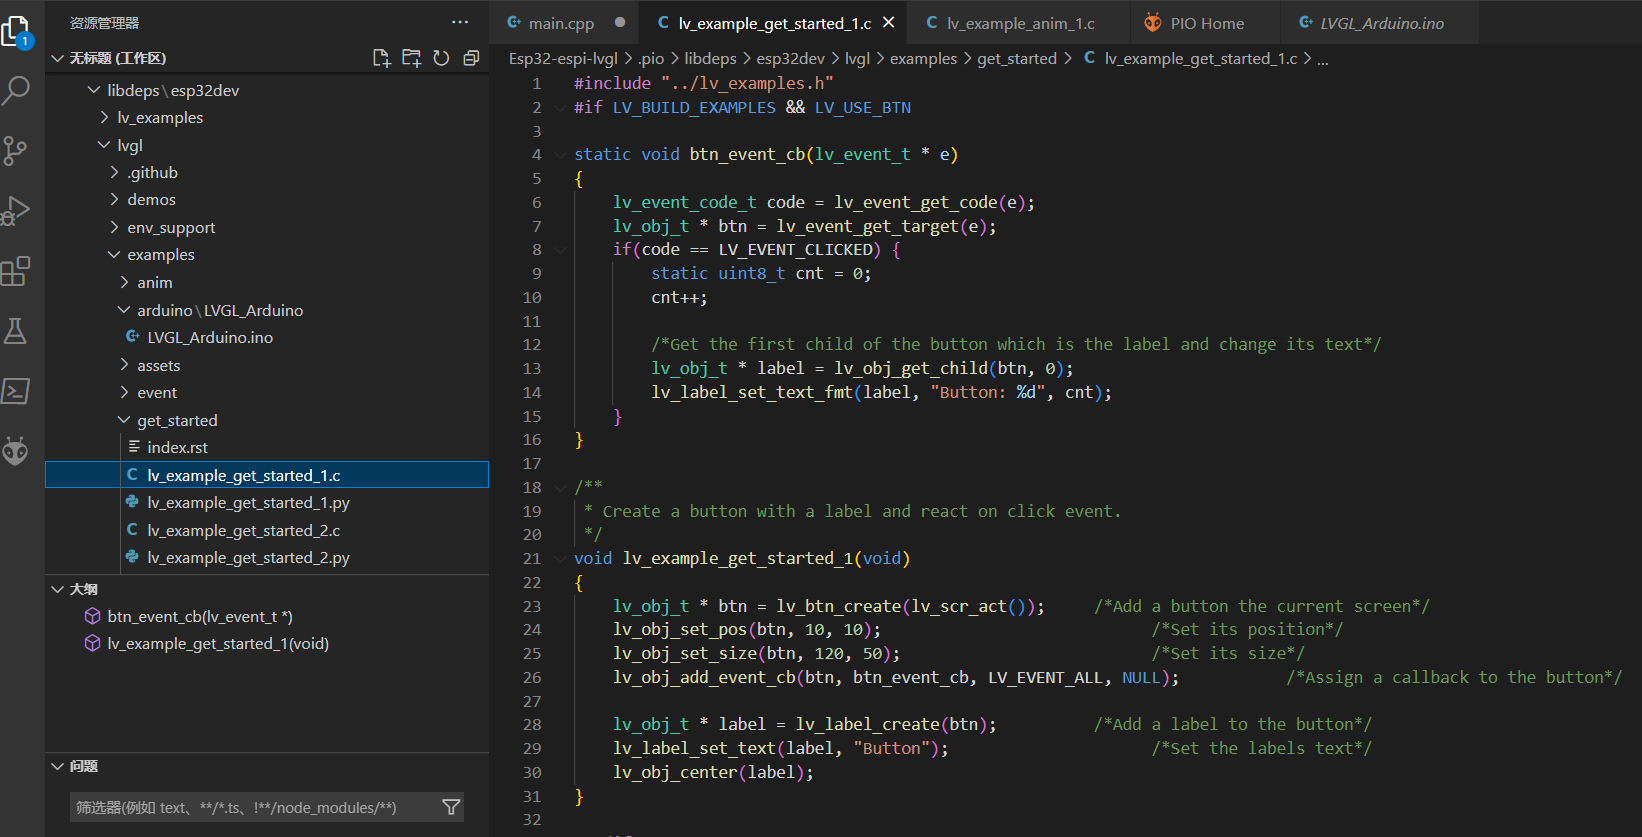Open the PlatformIO alien-head icon

(x=16, y=451)
